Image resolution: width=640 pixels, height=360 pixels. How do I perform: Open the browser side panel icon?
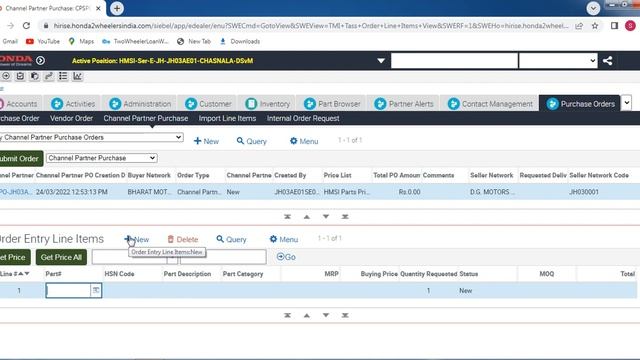pos(614,26)
